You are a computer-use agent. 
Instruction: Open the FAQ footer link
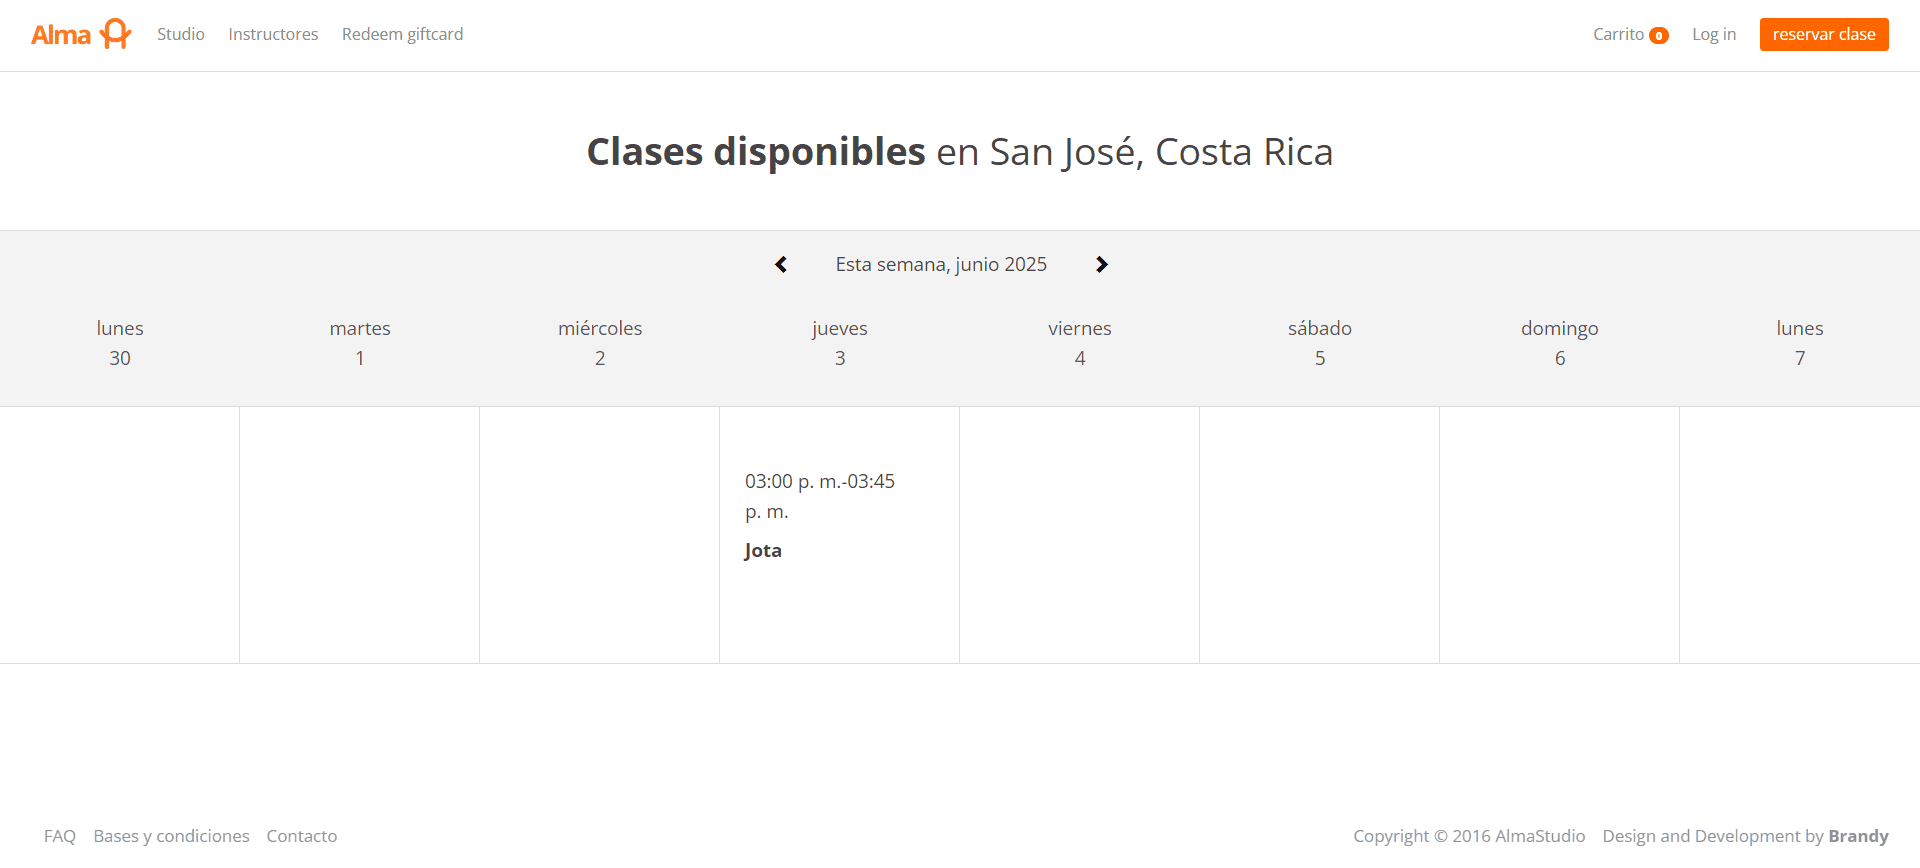click(60, 836)
